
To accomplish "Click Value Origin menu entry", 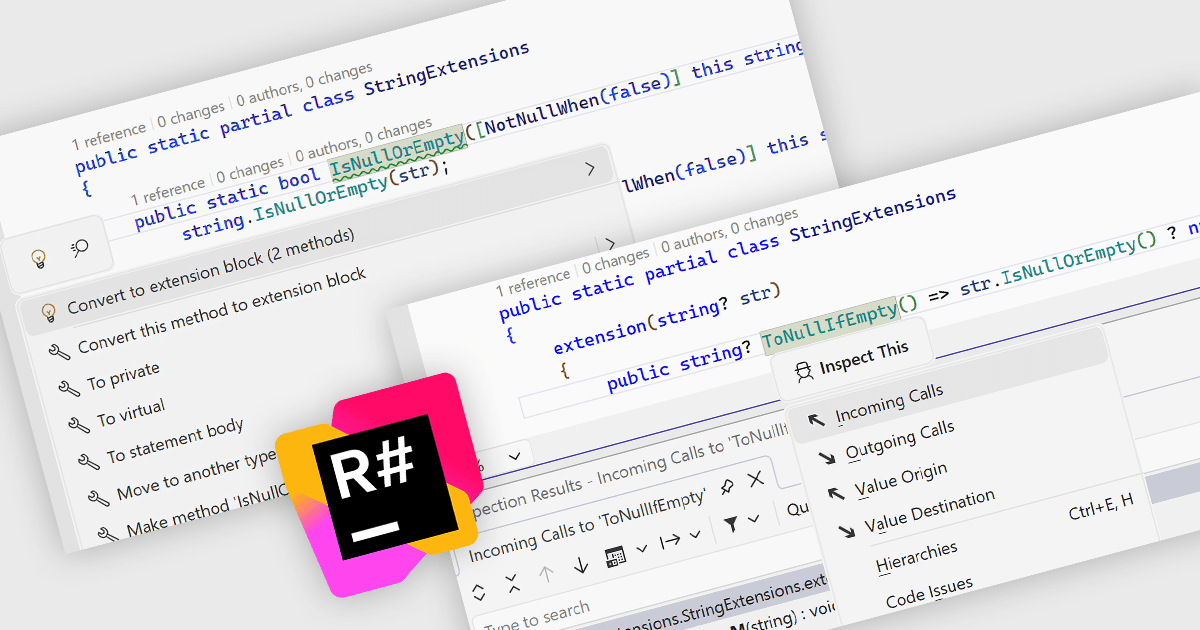I will tap(901, 480).
